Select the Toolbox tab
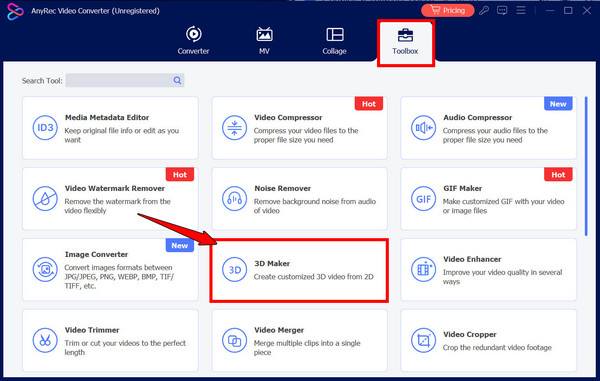Screen dimensions: 600x381 pos(405,42)
